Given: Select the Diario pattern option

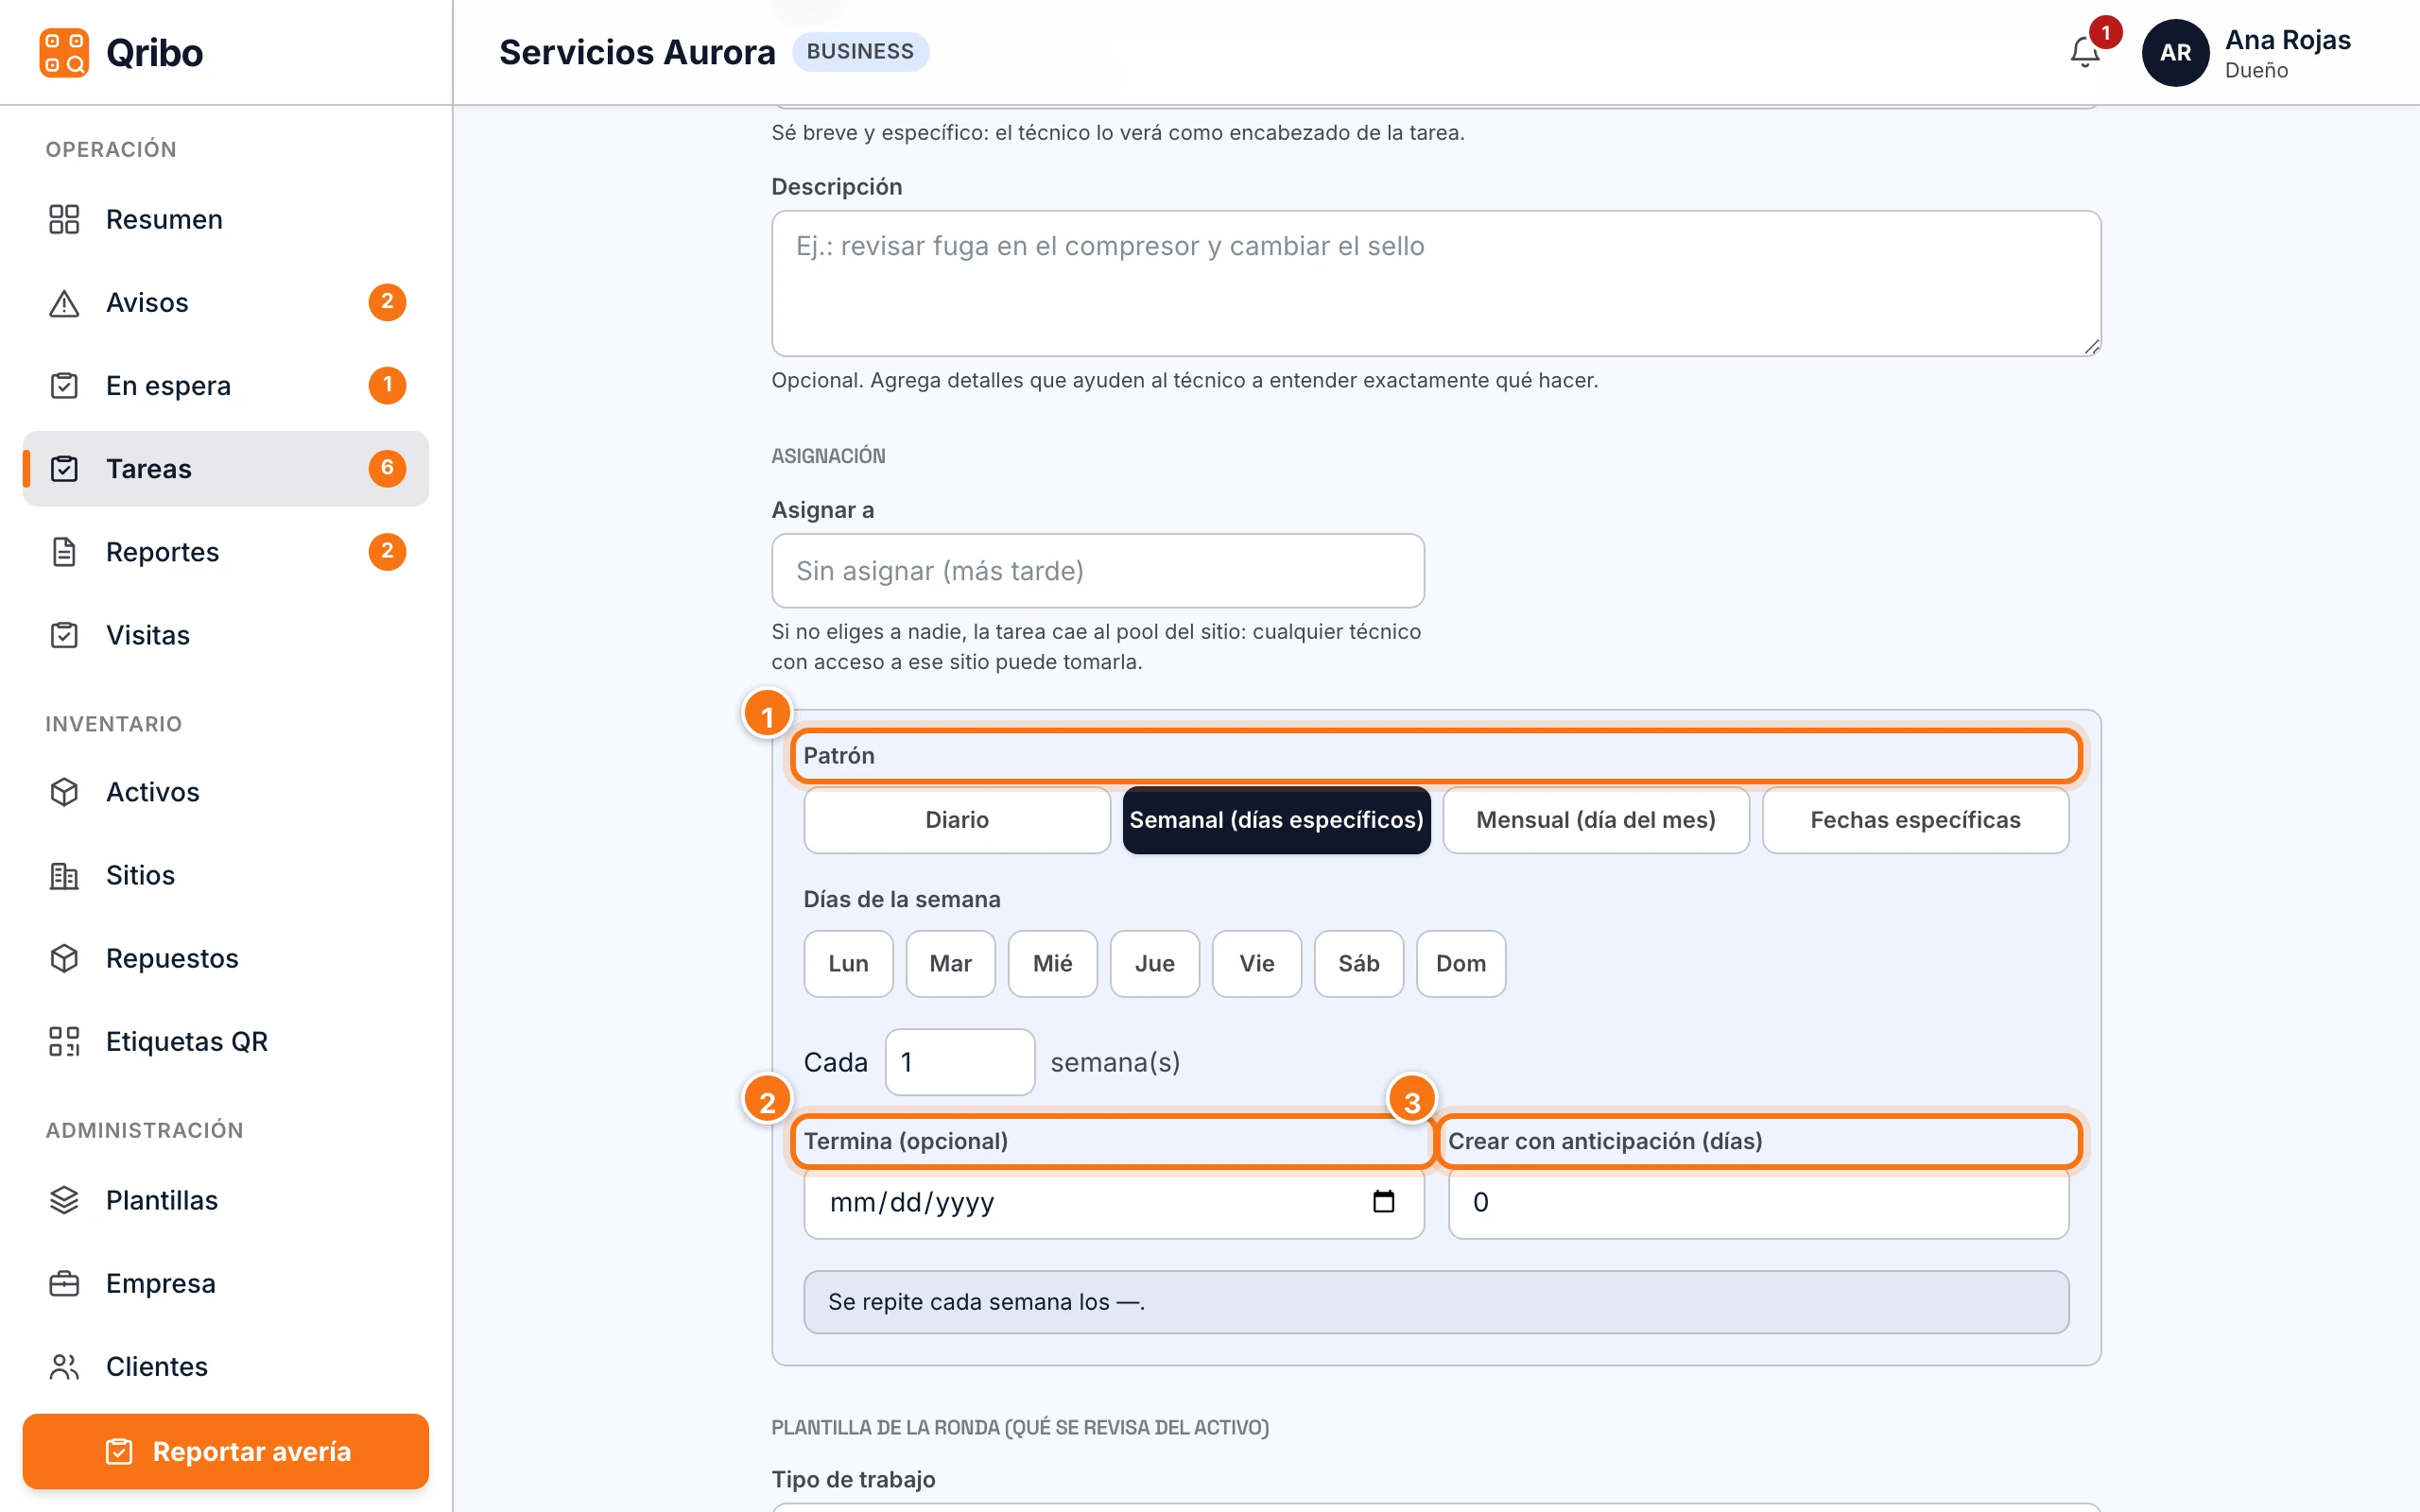Looking at the screenshot, I should pyautogui.click(x=956, y=820).
